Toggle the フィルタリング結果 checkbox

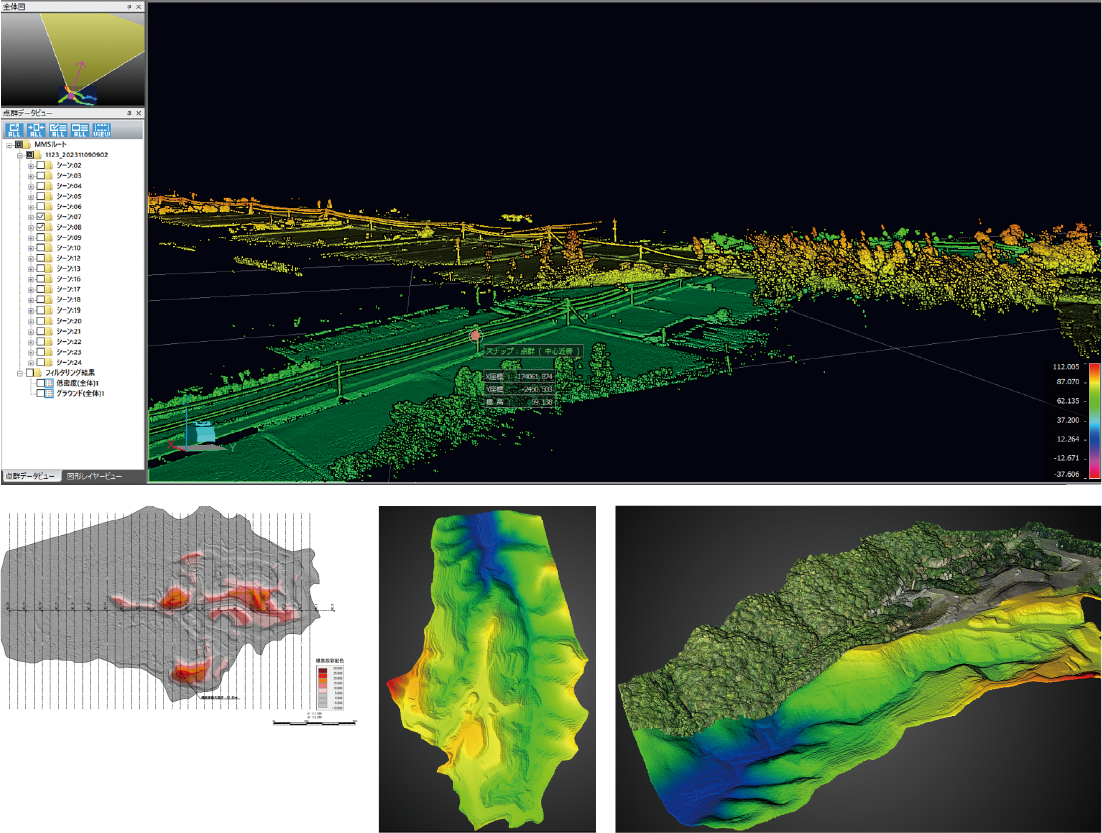click(x=30, y=373)
